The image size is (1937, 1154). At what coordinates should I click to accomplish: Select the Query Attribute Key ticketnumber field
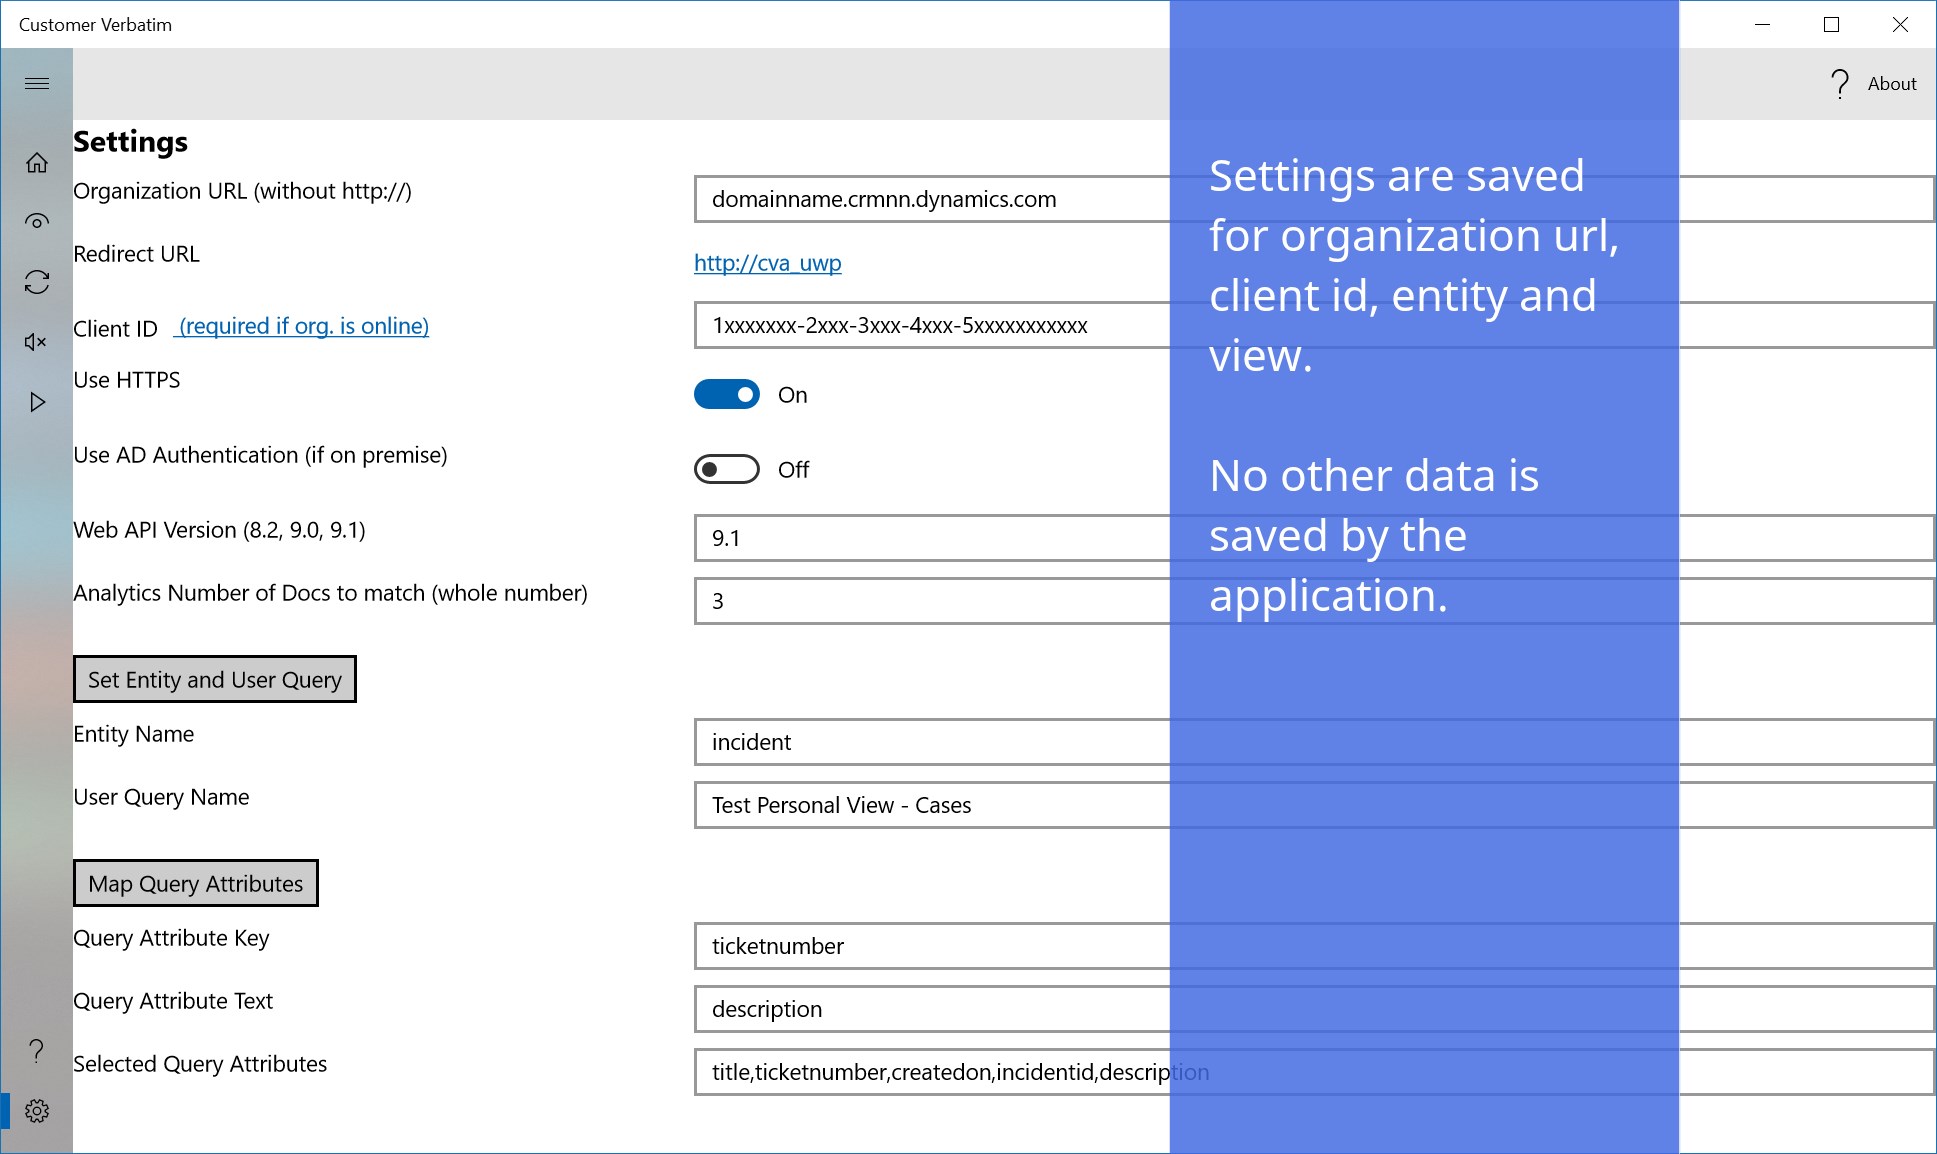(x=930, y=946)
